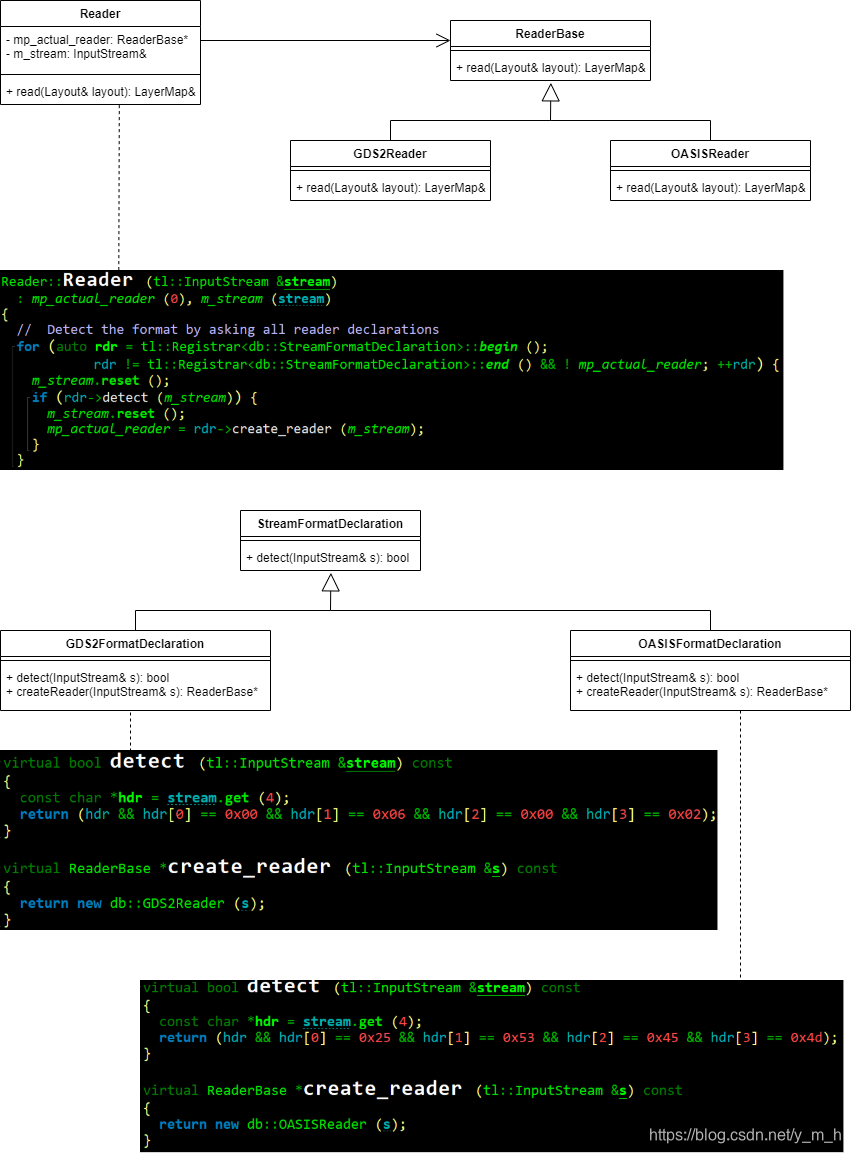Click OASISReader's read(Layout& layout) method
Viewport: 851px width, 1154px height.
click(x=710, y=188)
